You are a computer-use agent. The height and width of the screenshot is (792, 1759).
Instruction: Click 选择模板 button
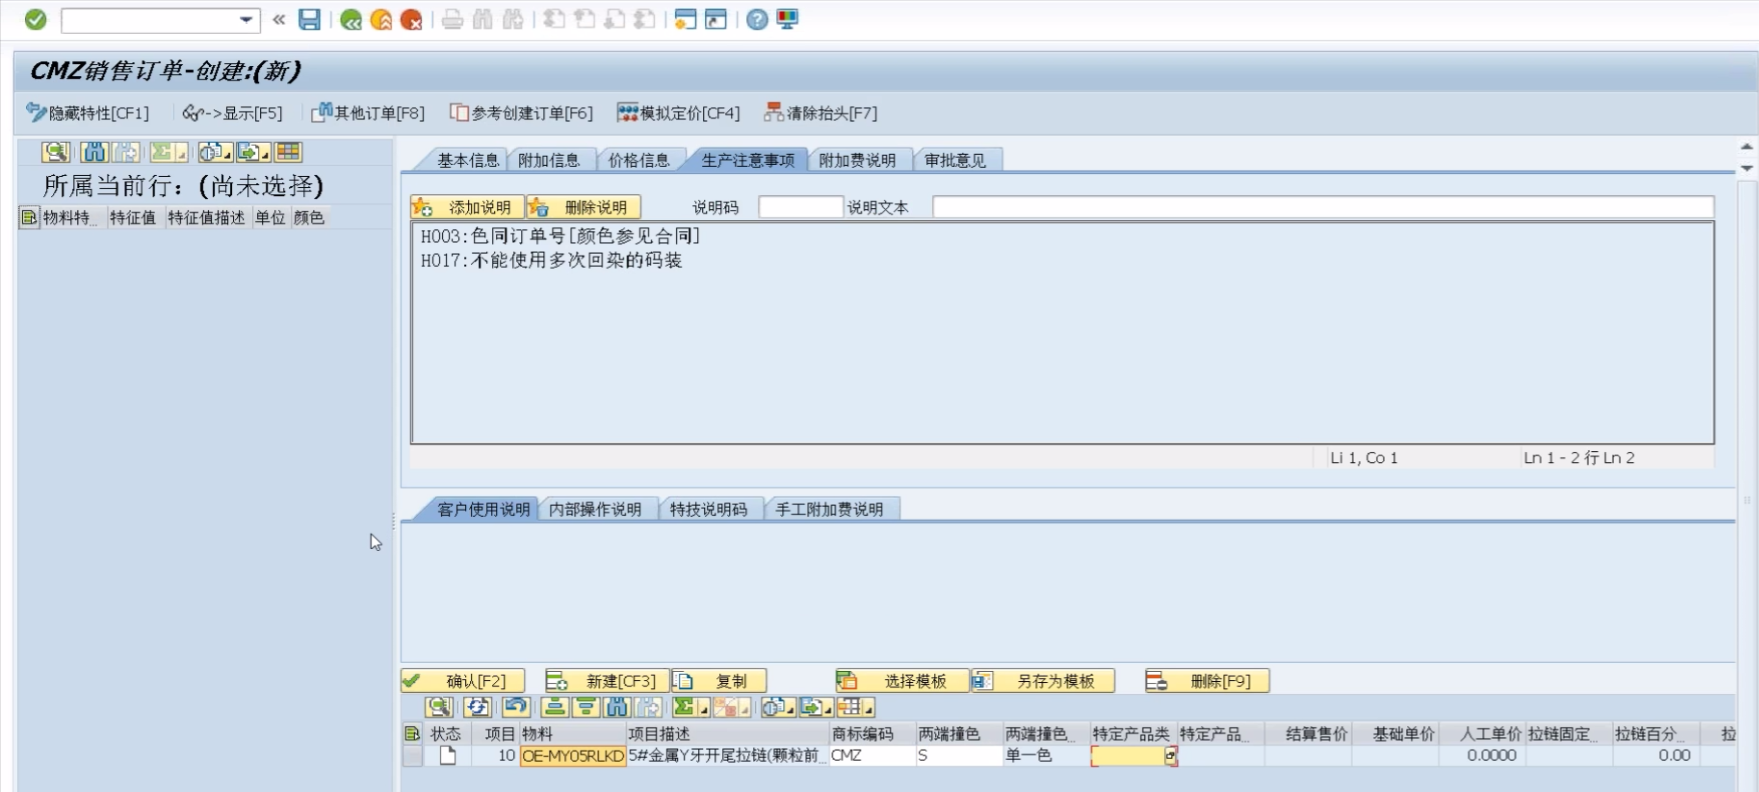pyautogui.click(x=903, y=681)
